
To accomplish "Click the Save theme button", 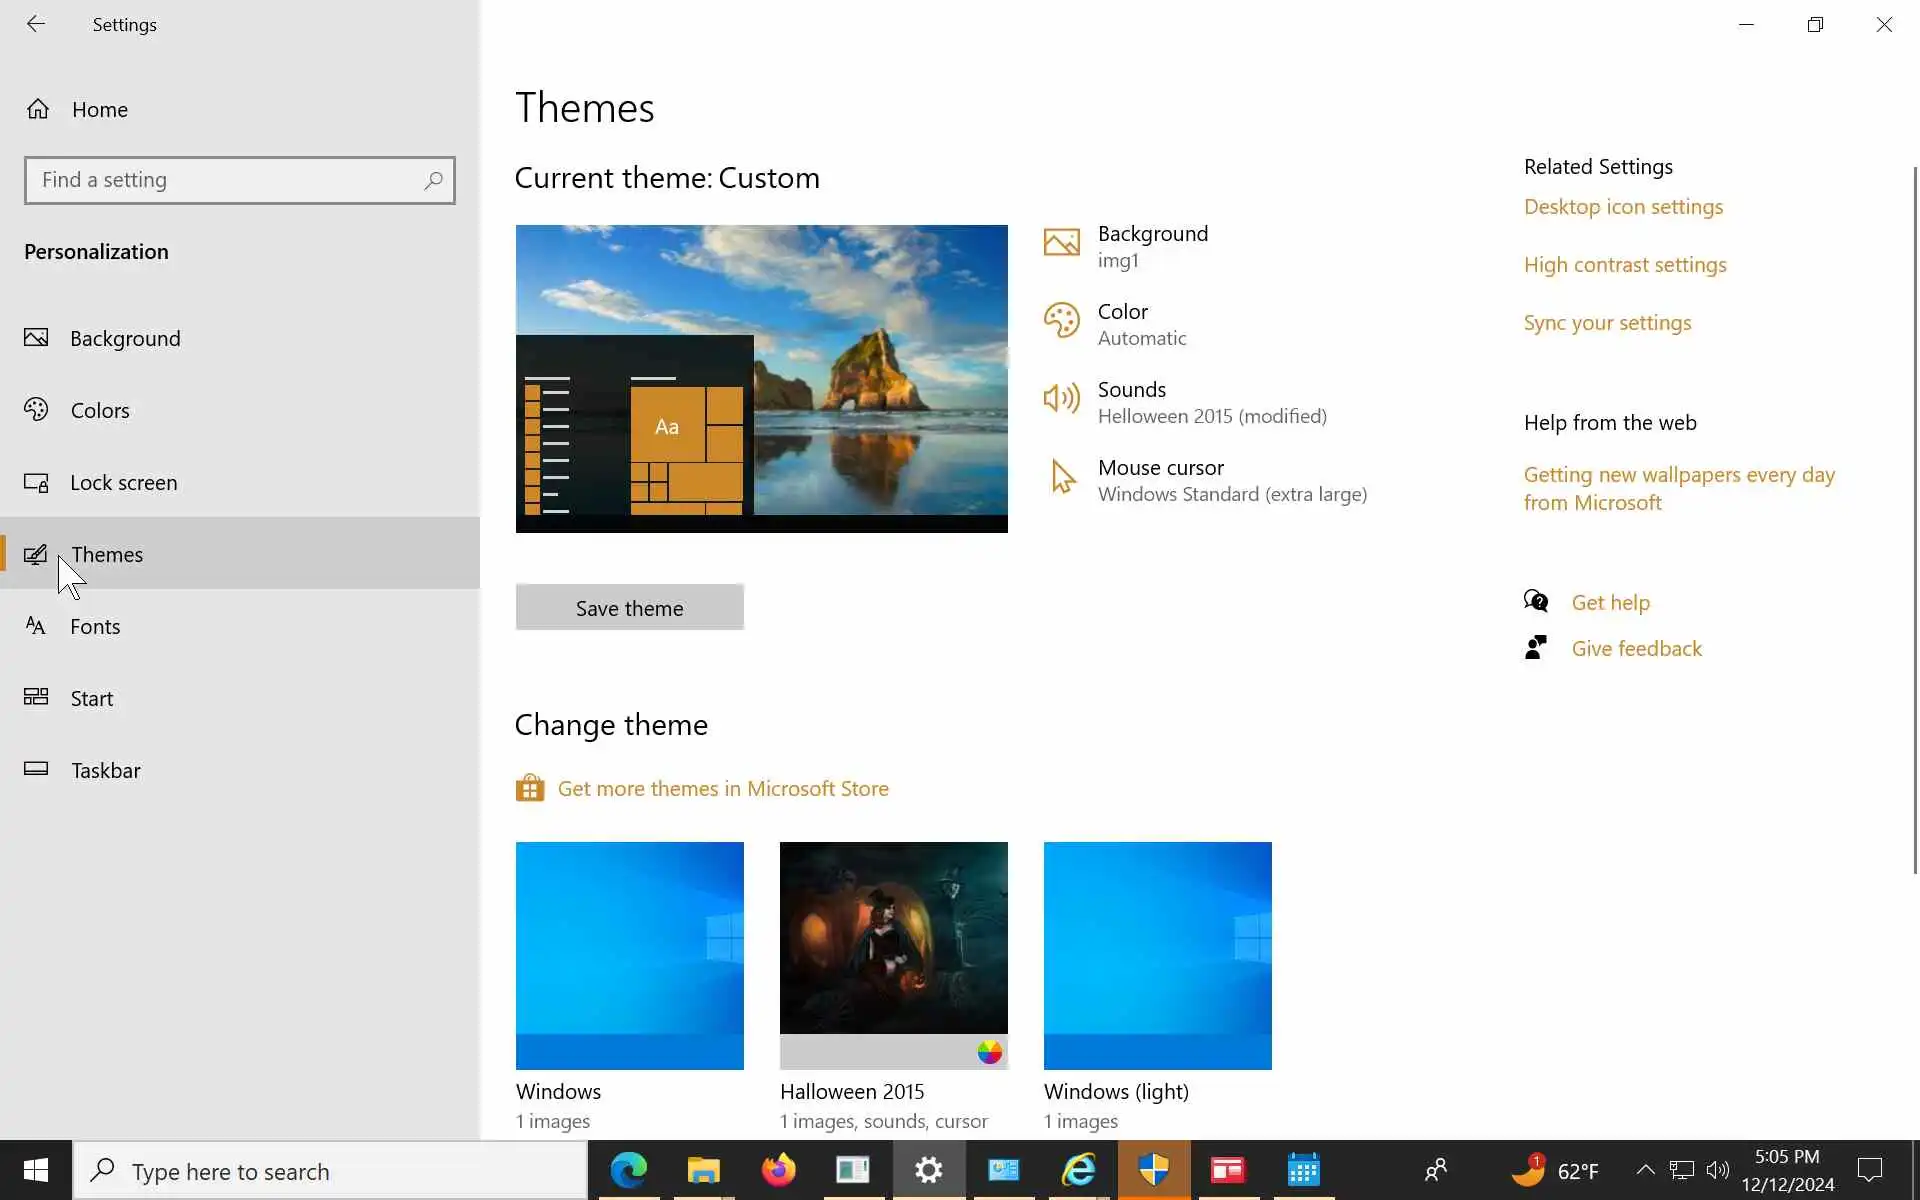I will click(629, 607).
